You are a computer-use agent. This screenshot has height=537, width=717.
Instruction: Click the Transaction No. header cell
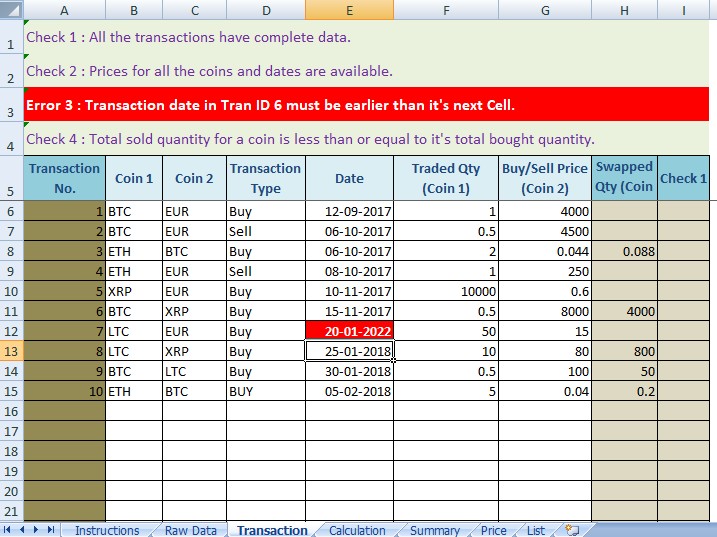point(64,178)
